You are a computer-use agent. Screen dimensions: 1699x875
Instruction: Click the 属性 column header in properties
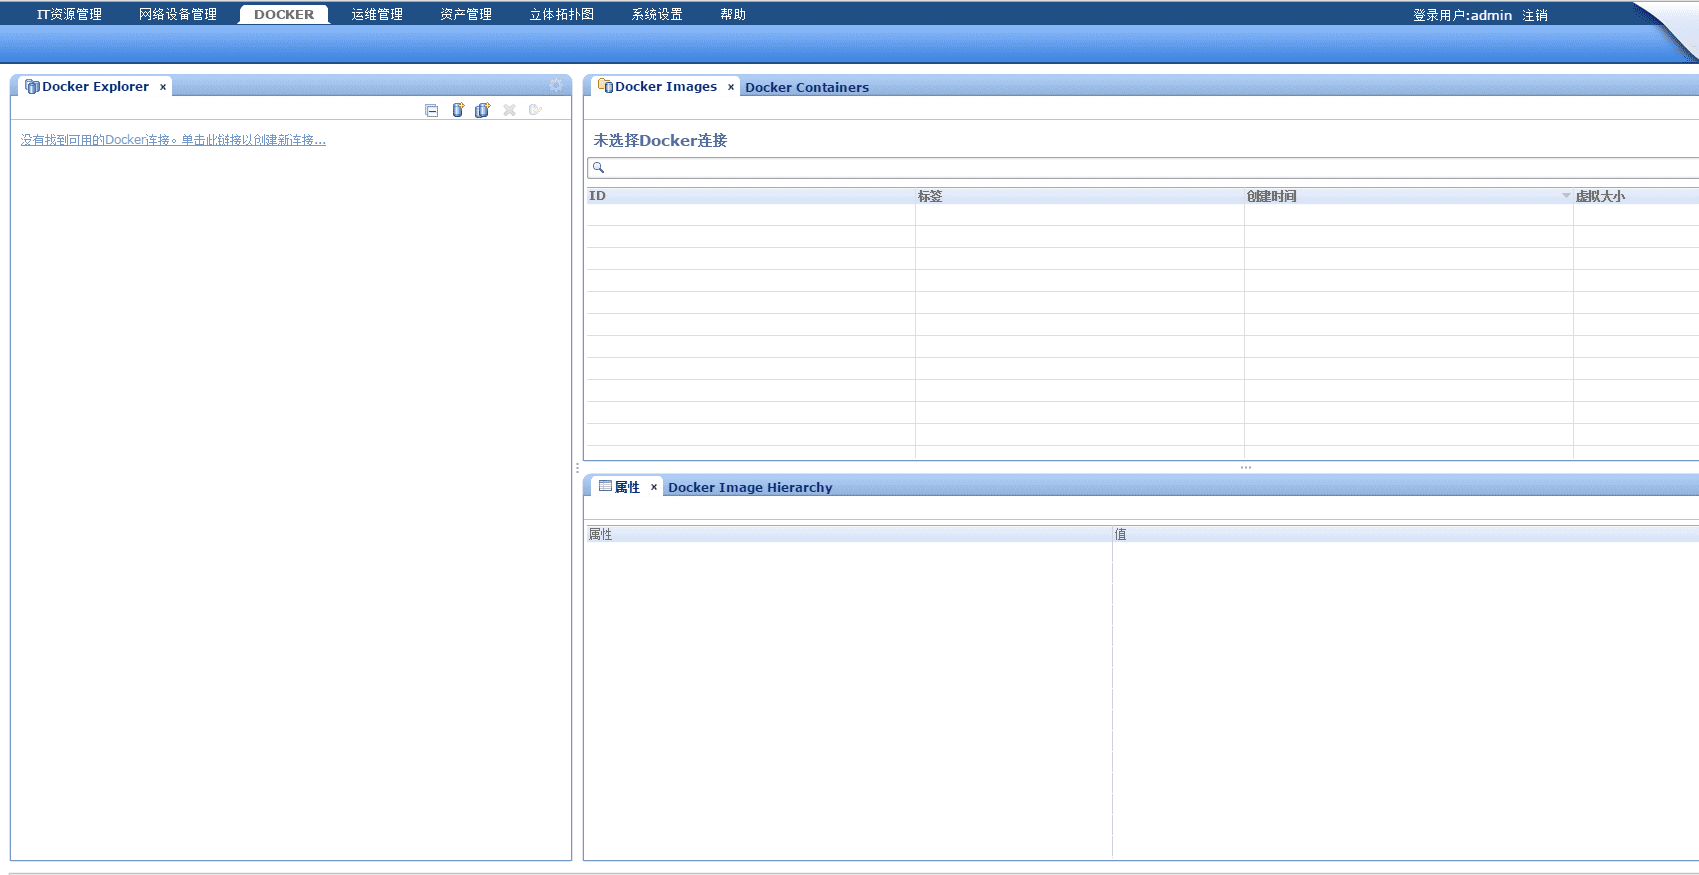click(849, 534)
